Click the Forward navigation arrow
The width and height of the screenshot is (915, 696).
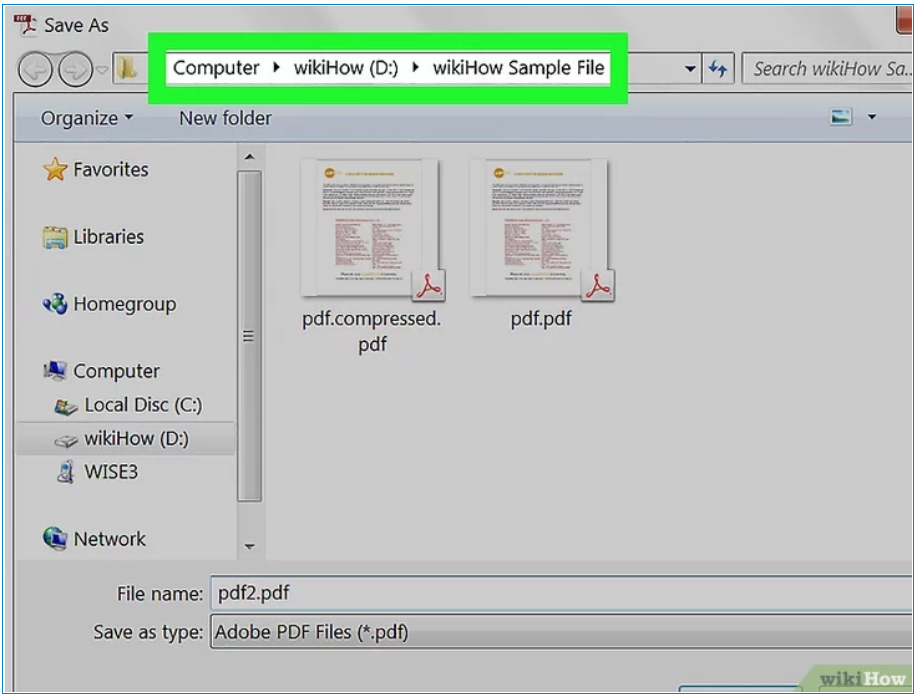click(75, 69)
